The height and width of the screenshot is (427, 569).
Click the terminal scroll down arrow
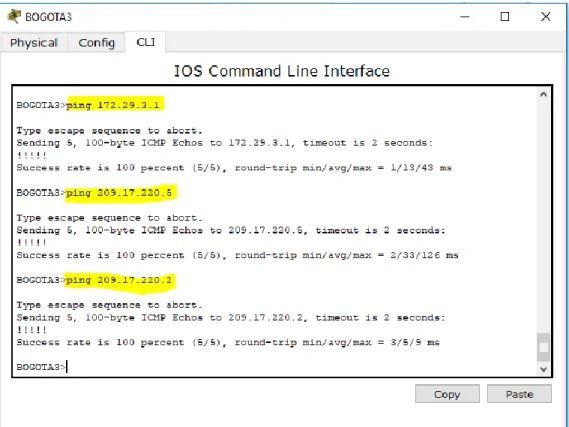click(543, 369)
